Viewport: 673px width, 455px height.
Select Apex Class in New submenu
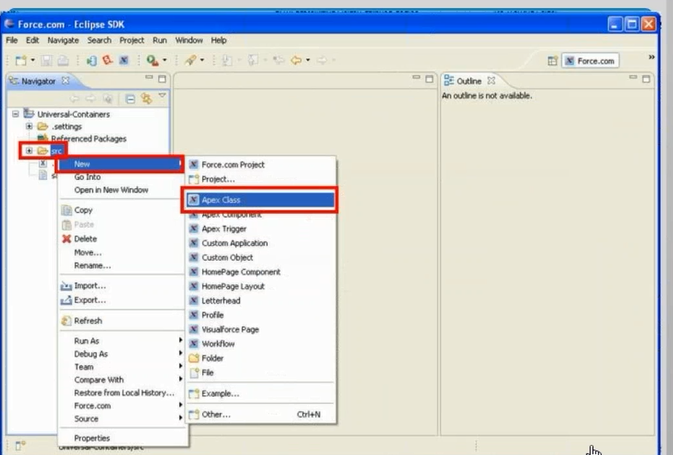(261, 200)
